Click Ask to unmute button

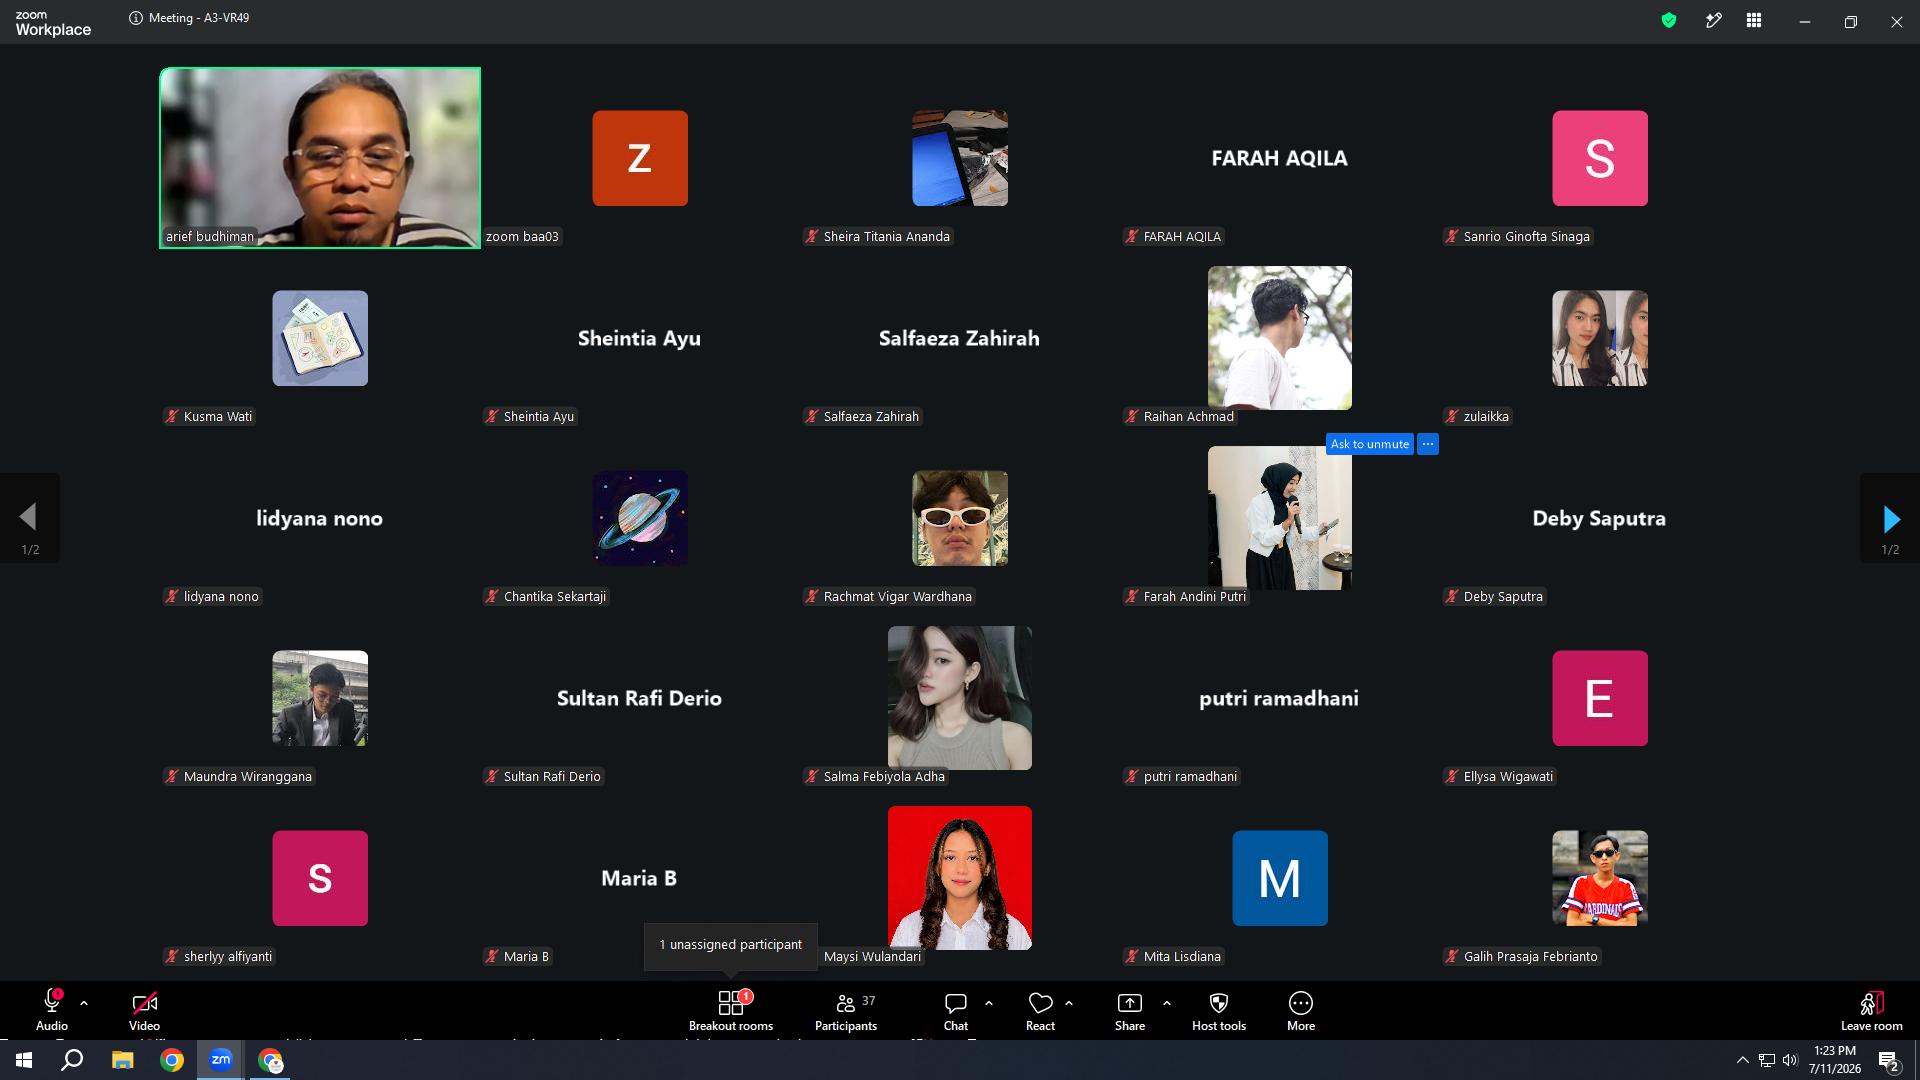point(1370,444)
